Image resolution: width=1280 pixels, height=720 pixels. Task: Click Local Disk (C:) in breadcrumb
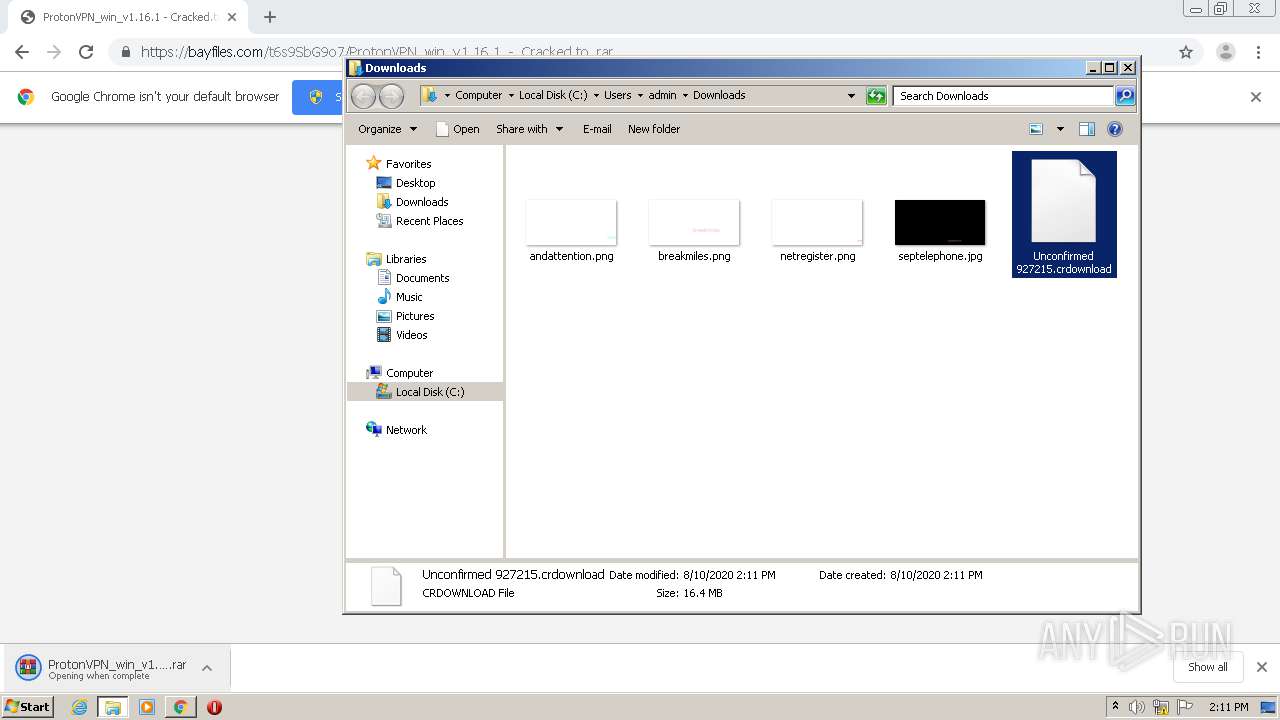tap(553, 96)
